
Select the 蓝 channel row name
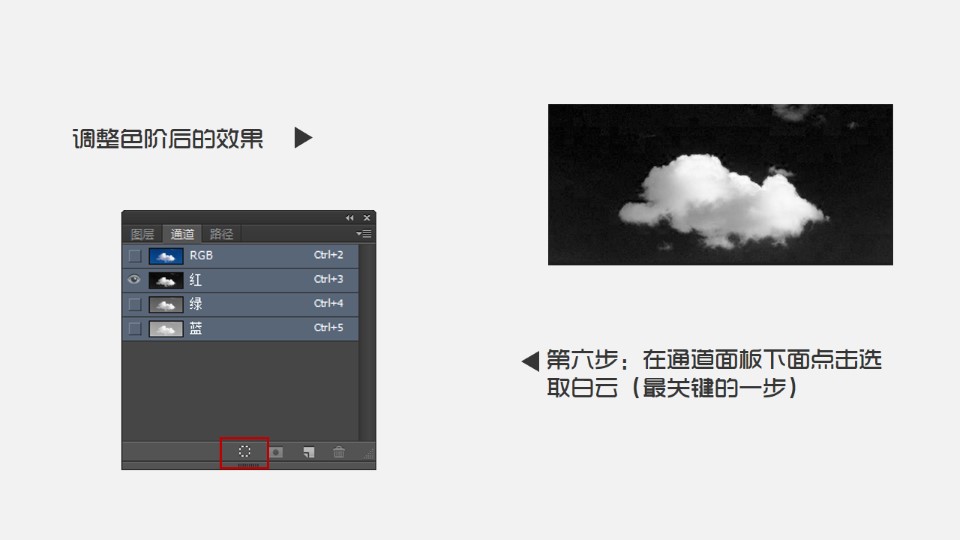click(196, 328)
